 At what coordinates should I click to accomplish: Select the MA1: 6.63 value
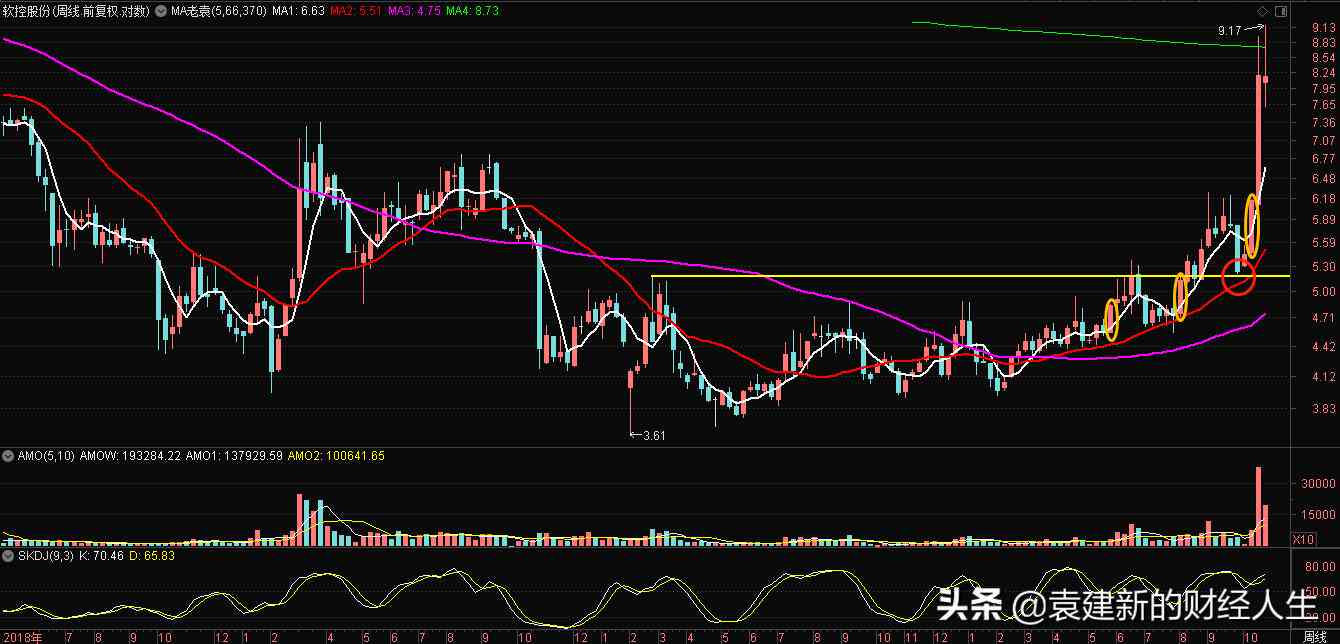coord(298,11)
